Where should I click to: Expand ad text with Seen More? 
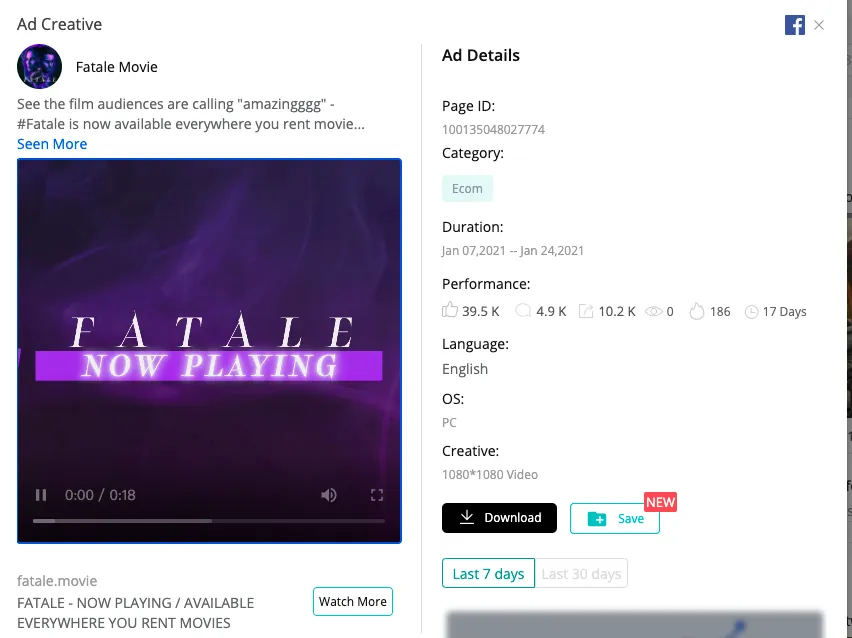pos(52,144)
